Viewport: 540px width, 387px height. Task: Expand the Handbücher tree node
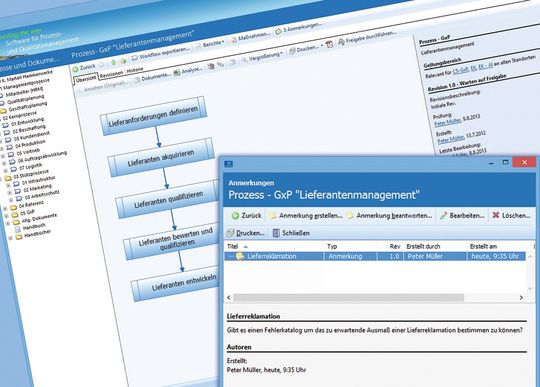(x=11, y=238)
